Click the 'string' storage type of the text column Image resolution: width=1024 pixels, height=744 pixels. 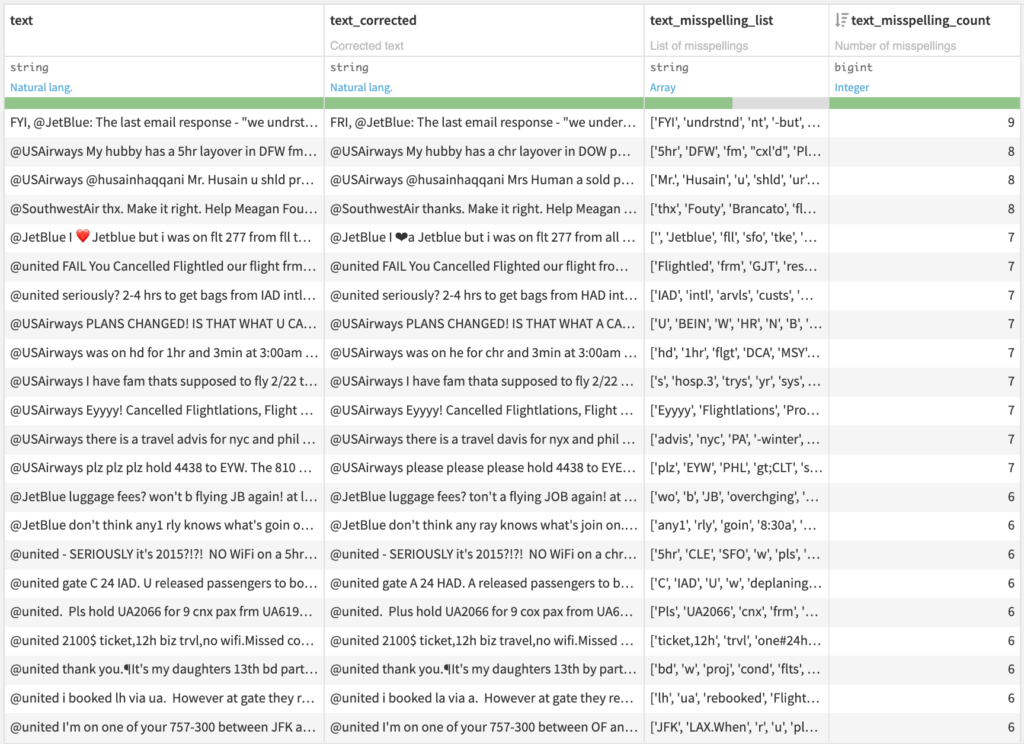29,67
